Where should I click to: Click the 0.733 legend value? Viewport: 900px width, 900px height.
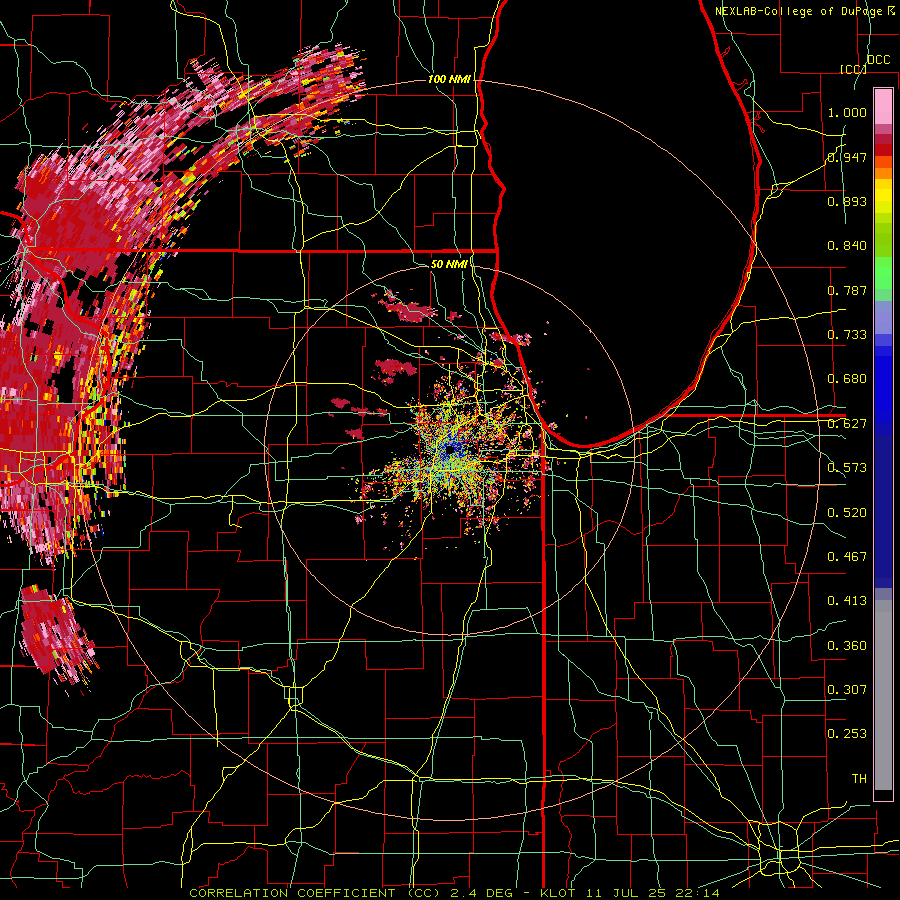coord(847,335)
